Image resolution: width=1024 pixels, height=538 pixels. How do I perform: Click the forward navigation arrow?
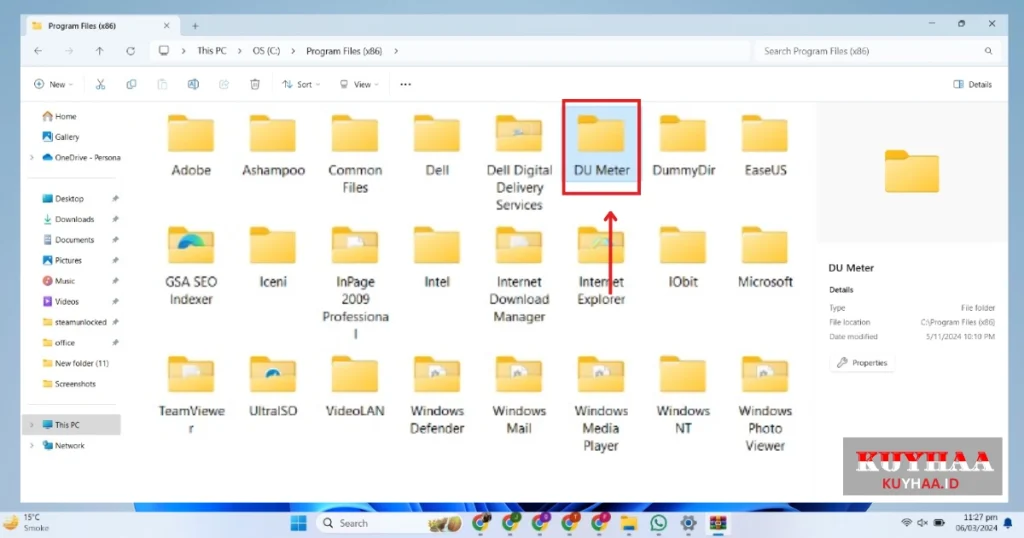tap(69, 51)
